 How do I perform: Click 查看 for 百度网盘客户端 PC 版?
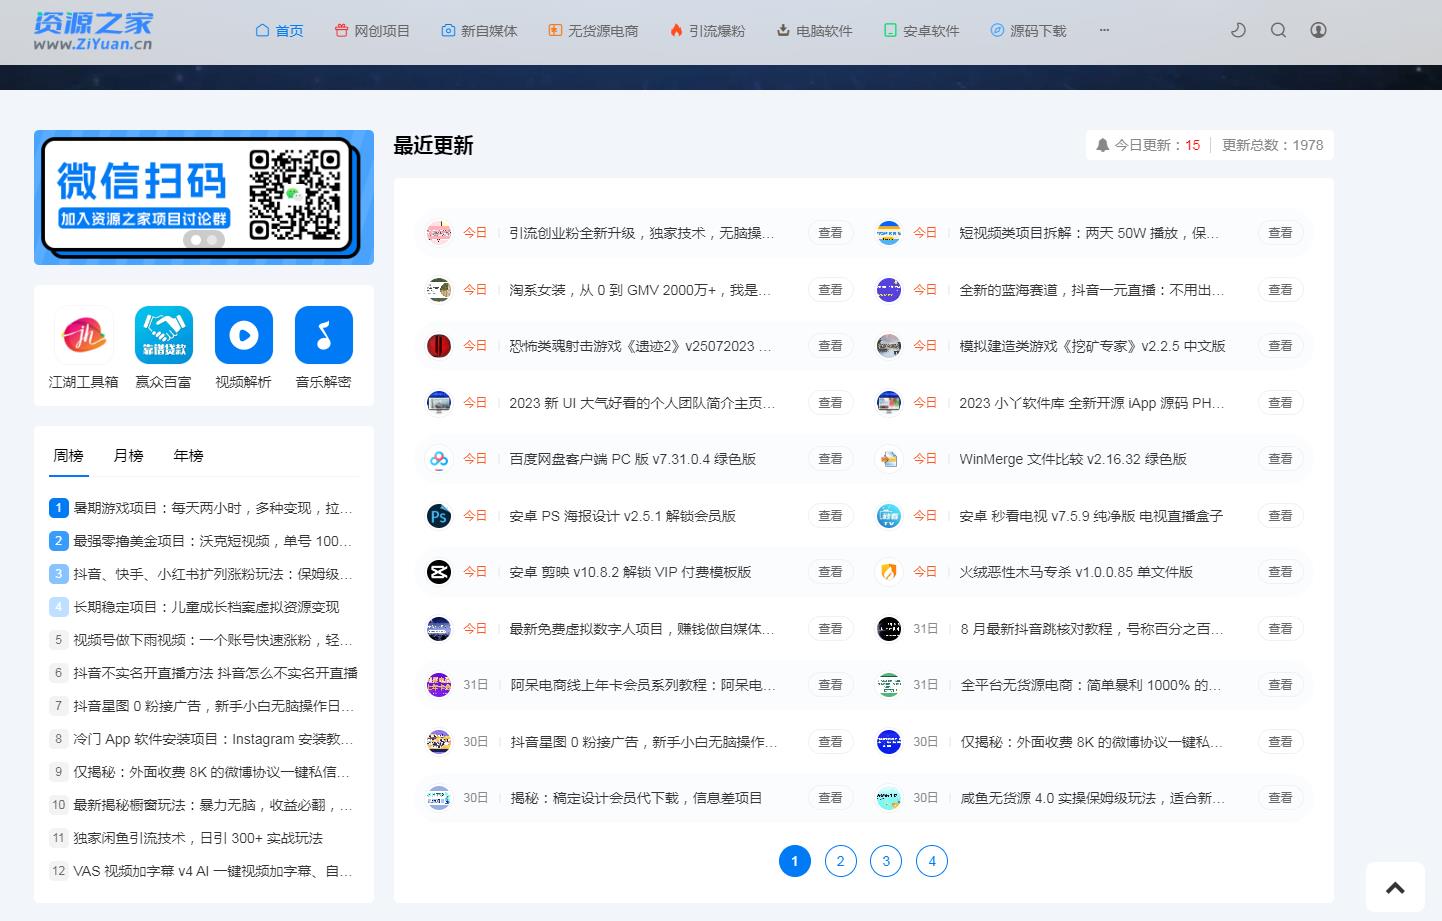pyautogui.click(x=830, y=459)
